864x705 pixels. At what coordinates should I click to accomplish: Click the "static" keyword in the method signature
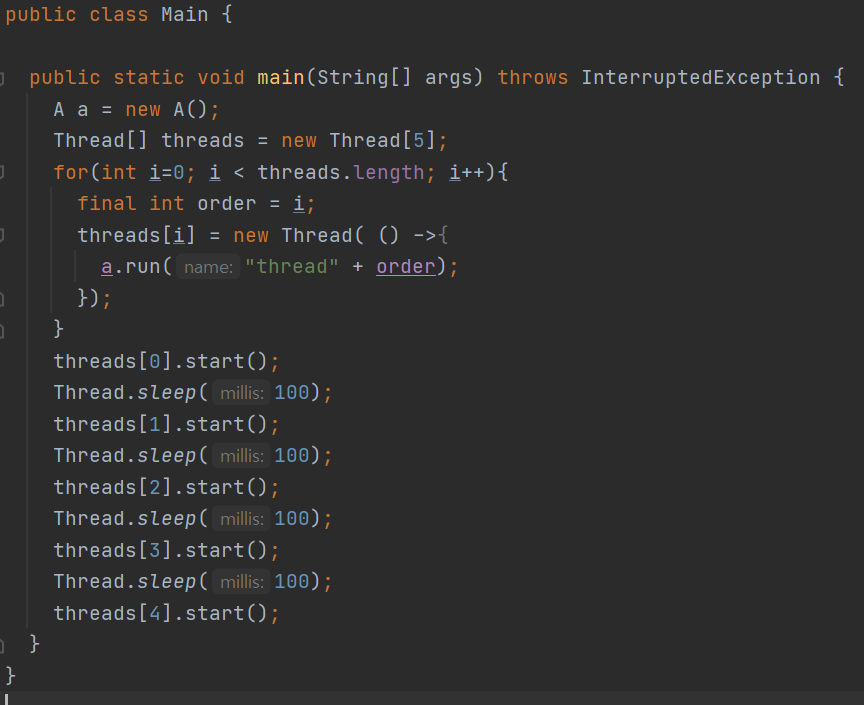(149, 77)
